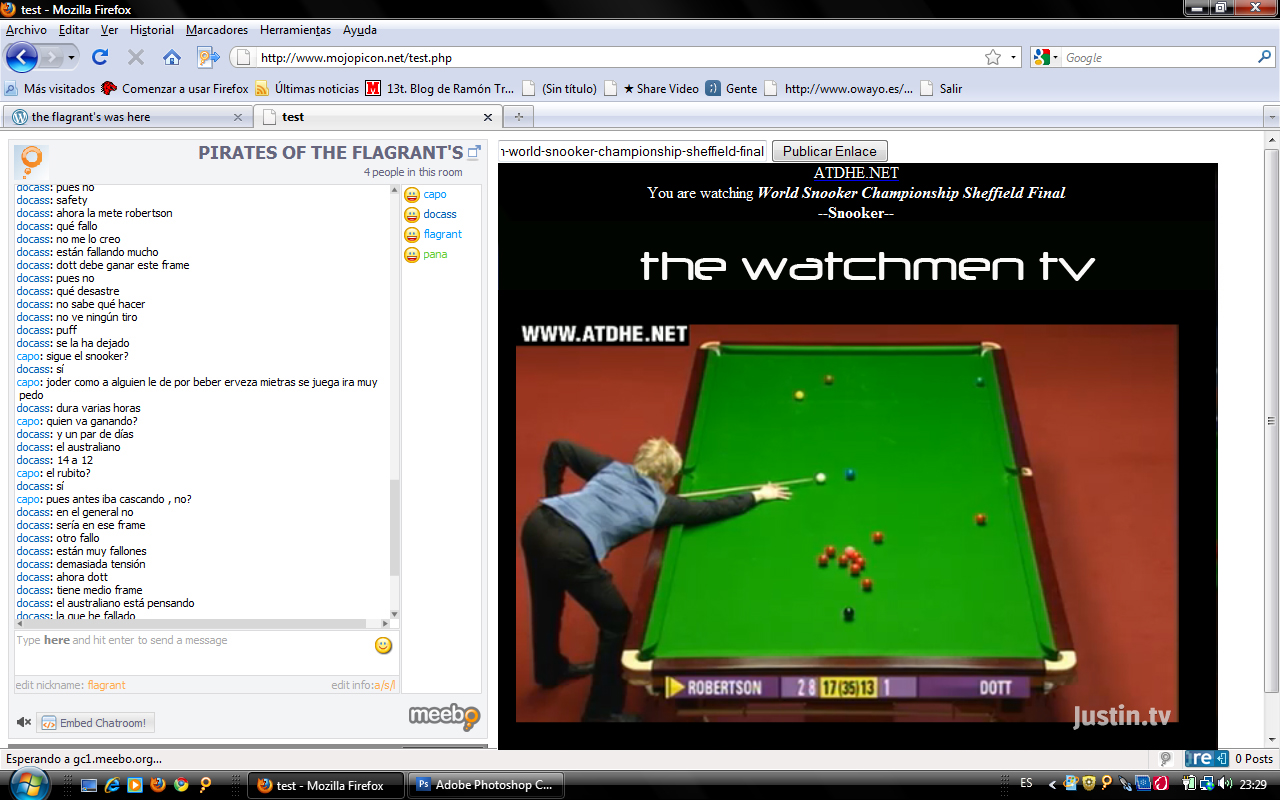
Task: Stop loading with the X toolbar icon
Action: click(136, 58)
